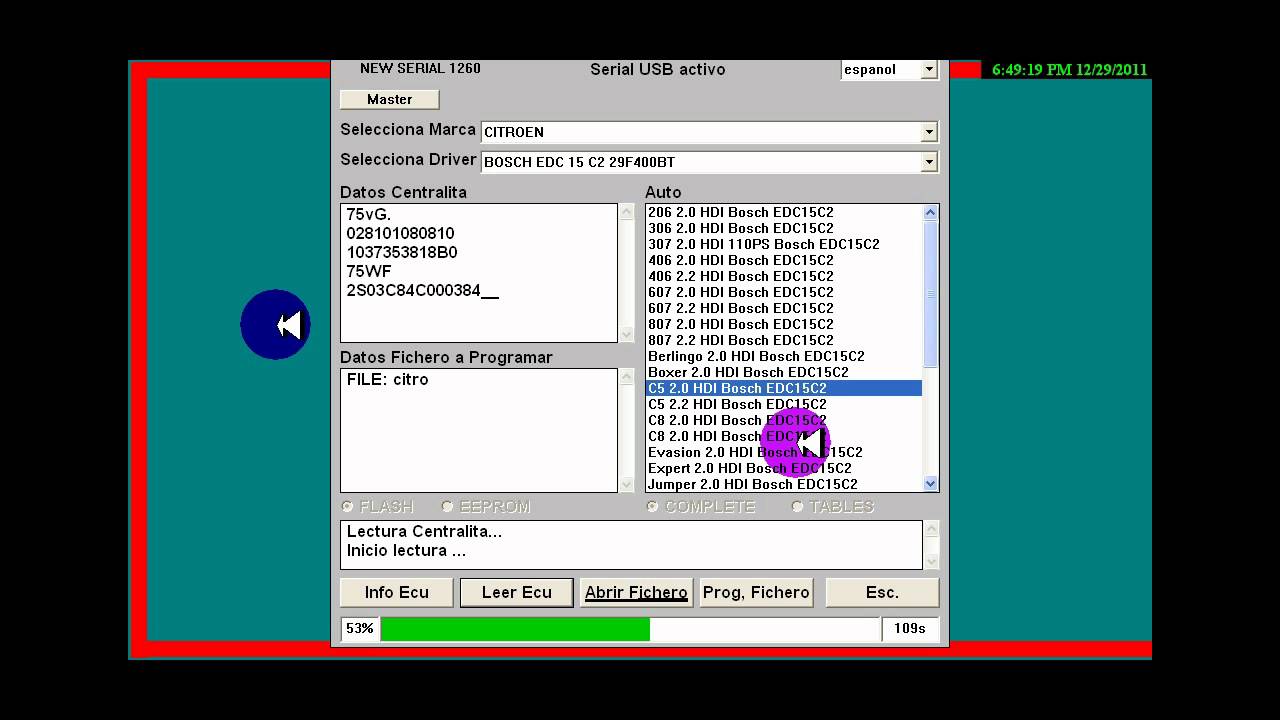Click the NEW SERIAL 1260 label
1280x720 pixels.
(x=420, y=69)
